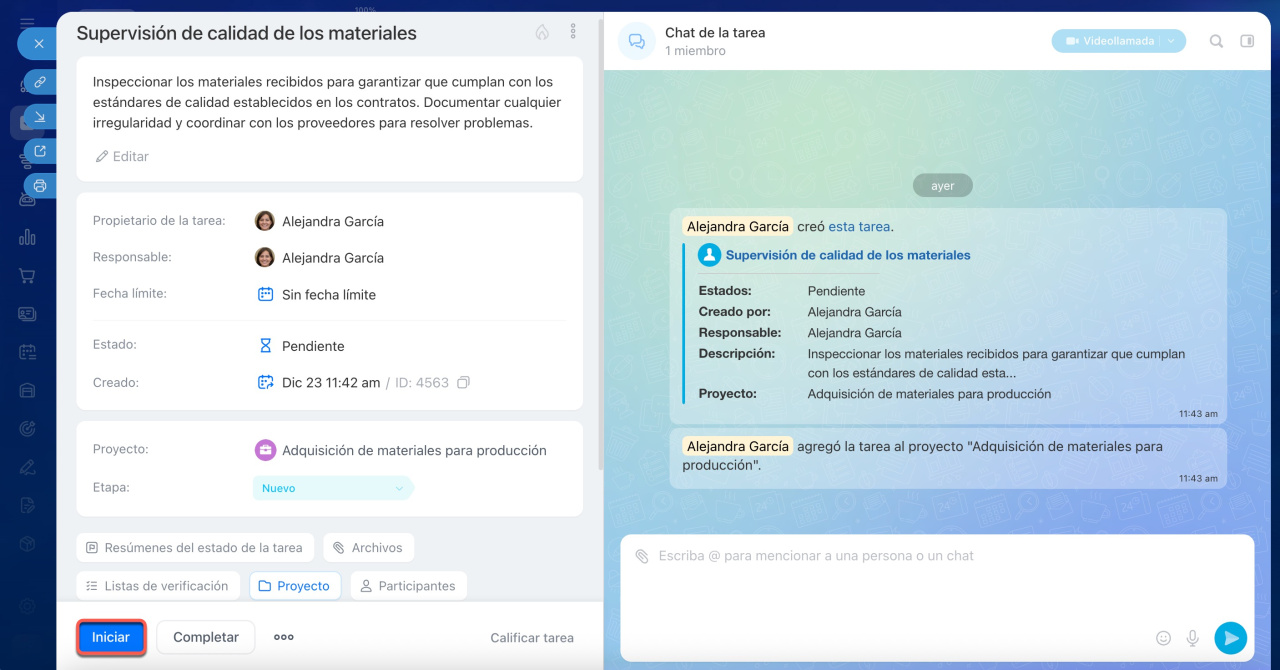The image size is (1280, 670).
Task: Open the more actions ellipsis beside Completar
Action: (284, 637)
